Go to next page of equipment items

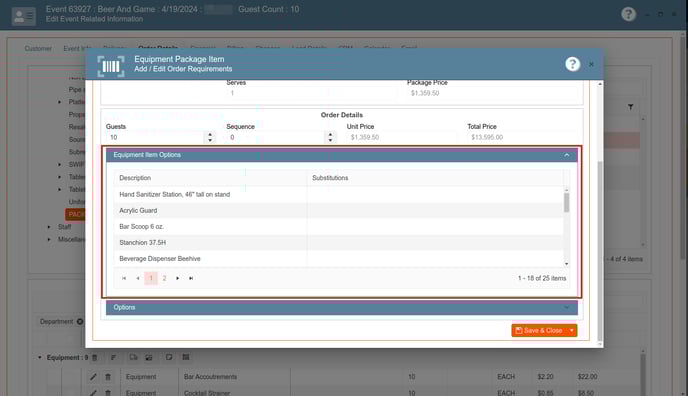(x=178, y=278)
